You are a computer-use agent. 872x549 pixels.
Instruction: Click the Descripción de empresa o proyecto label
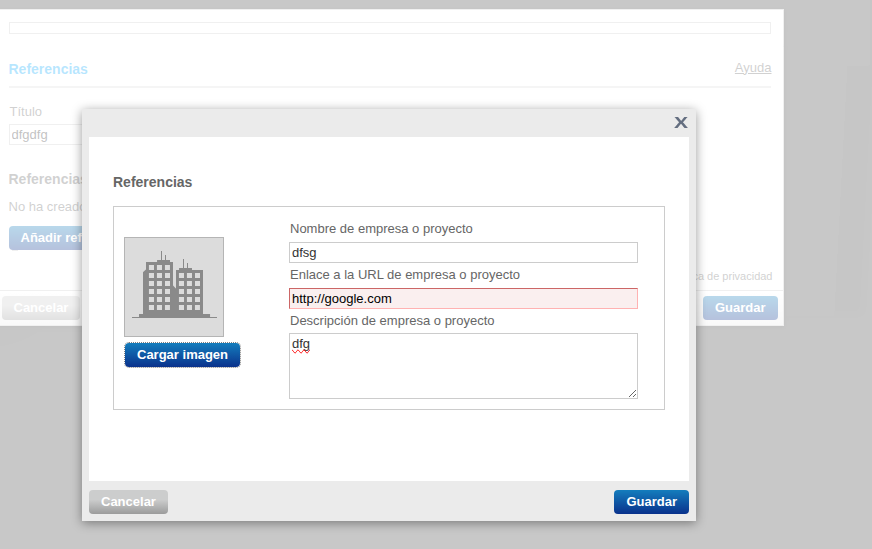(392, 321)
